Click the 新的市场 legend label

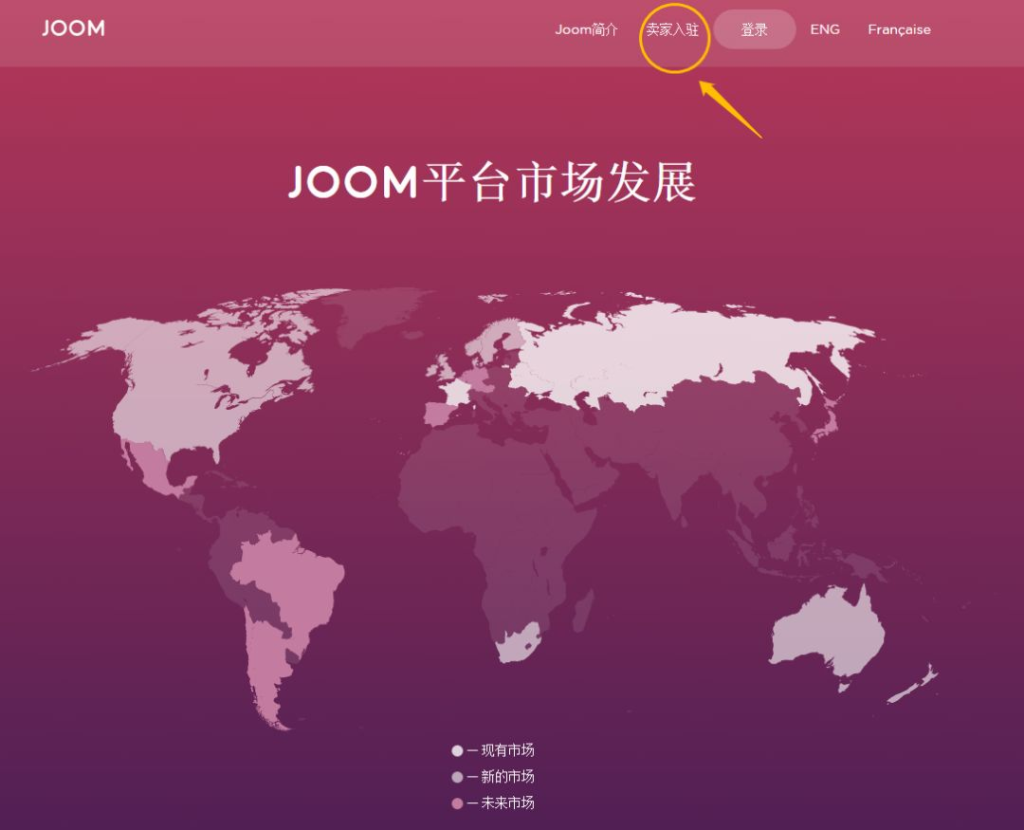click(507, 776)
